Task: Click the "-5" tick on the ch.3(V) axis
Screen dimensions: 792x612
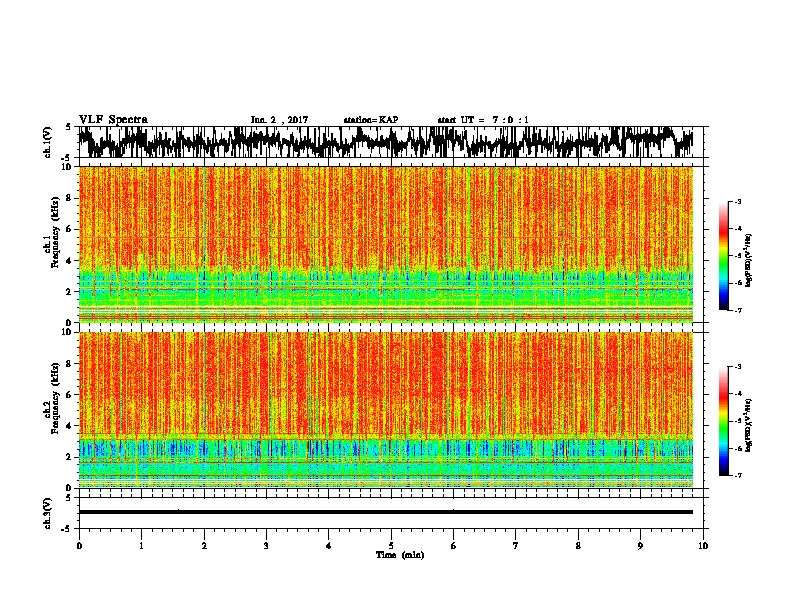Action: coord(68,529)
